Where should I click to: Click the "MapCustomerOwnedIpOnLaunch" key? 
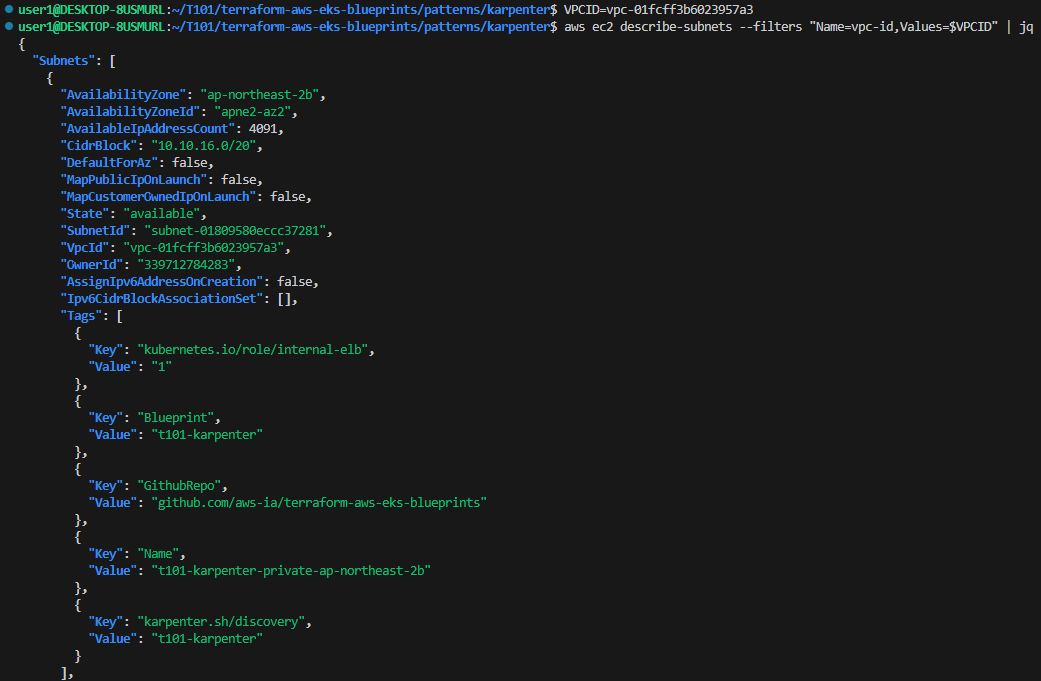click(158, 197)
